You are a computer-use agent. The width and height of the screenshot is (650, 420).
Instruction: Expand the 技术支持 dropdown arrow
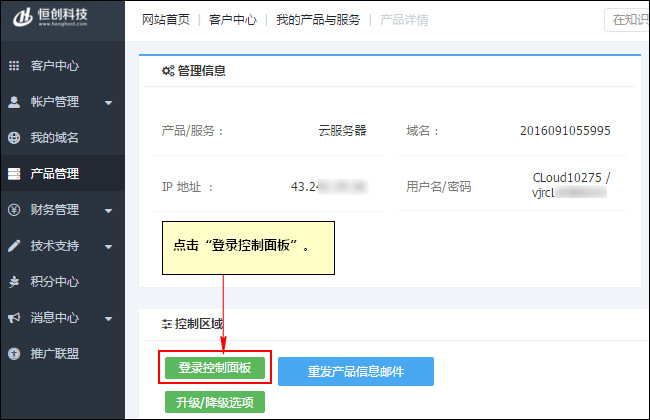coord(108,247)
